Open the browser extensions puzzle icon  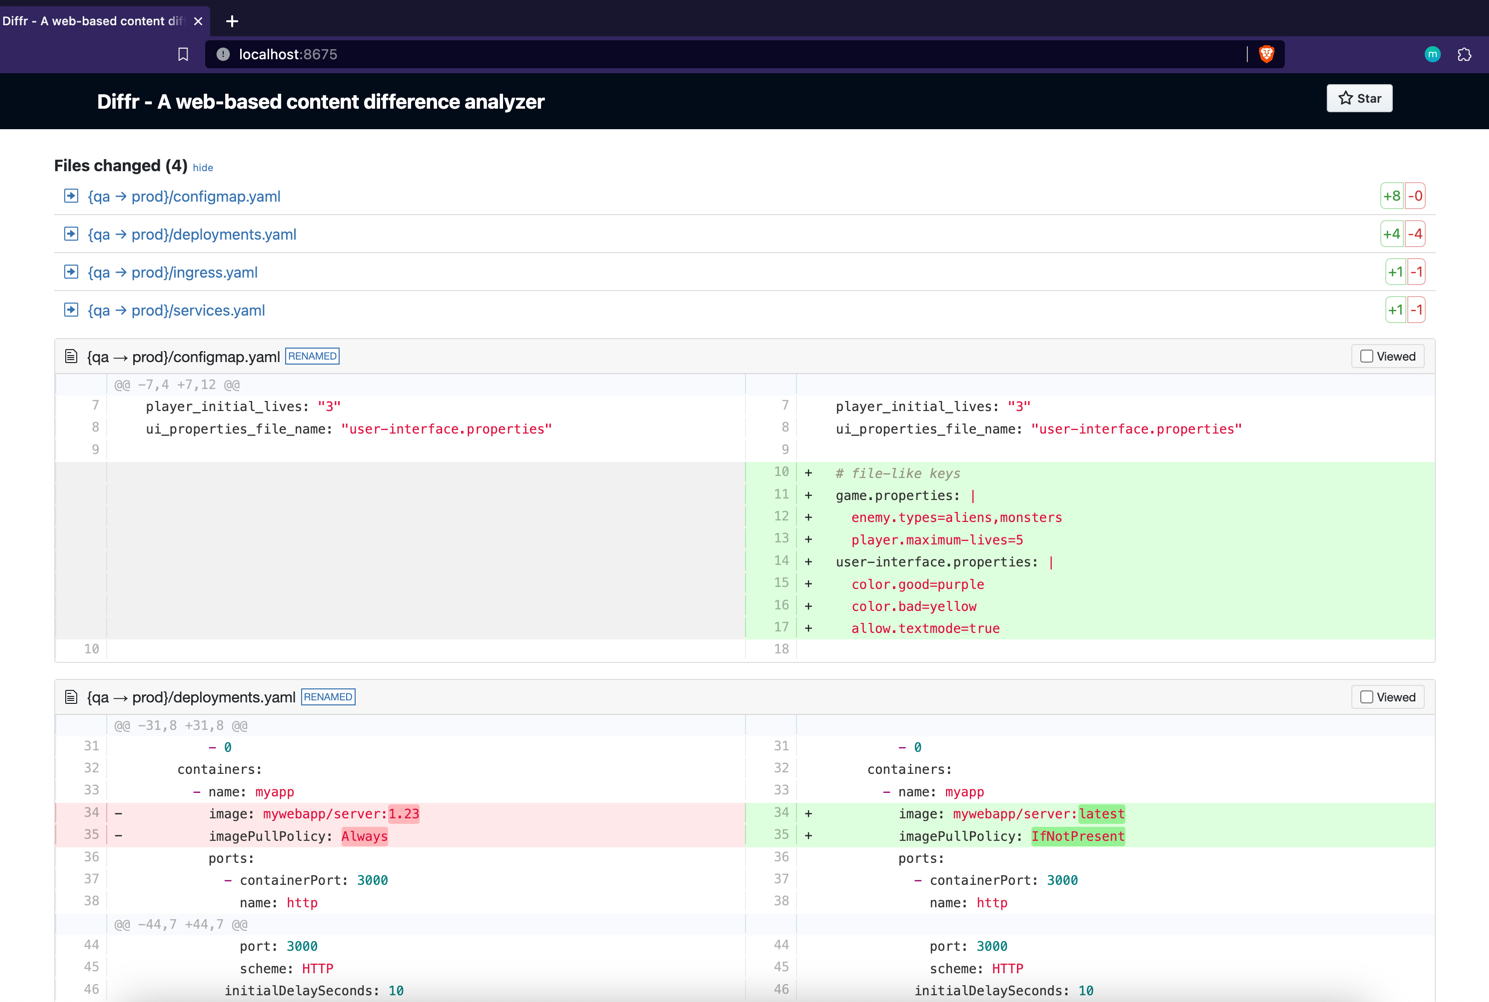click(1464, 54)
